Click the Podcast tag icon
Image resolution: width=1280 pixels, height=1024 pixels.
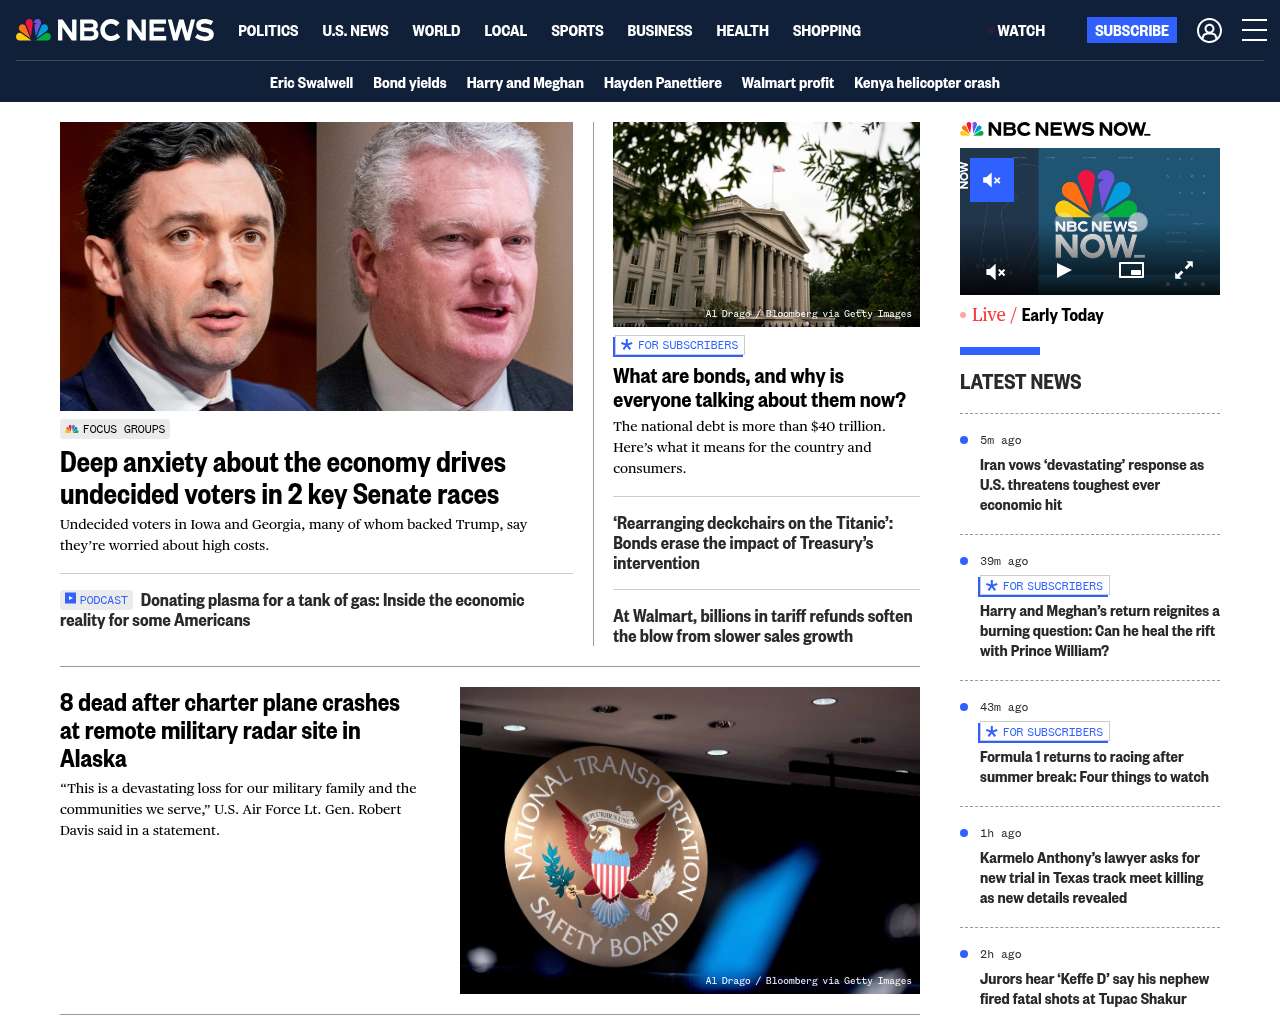click(96, 599)
